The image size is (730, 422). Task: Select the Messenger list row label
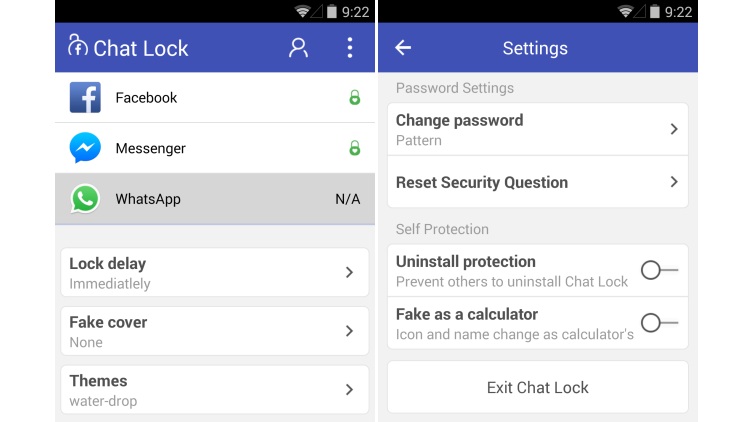[x=150, y=148]
